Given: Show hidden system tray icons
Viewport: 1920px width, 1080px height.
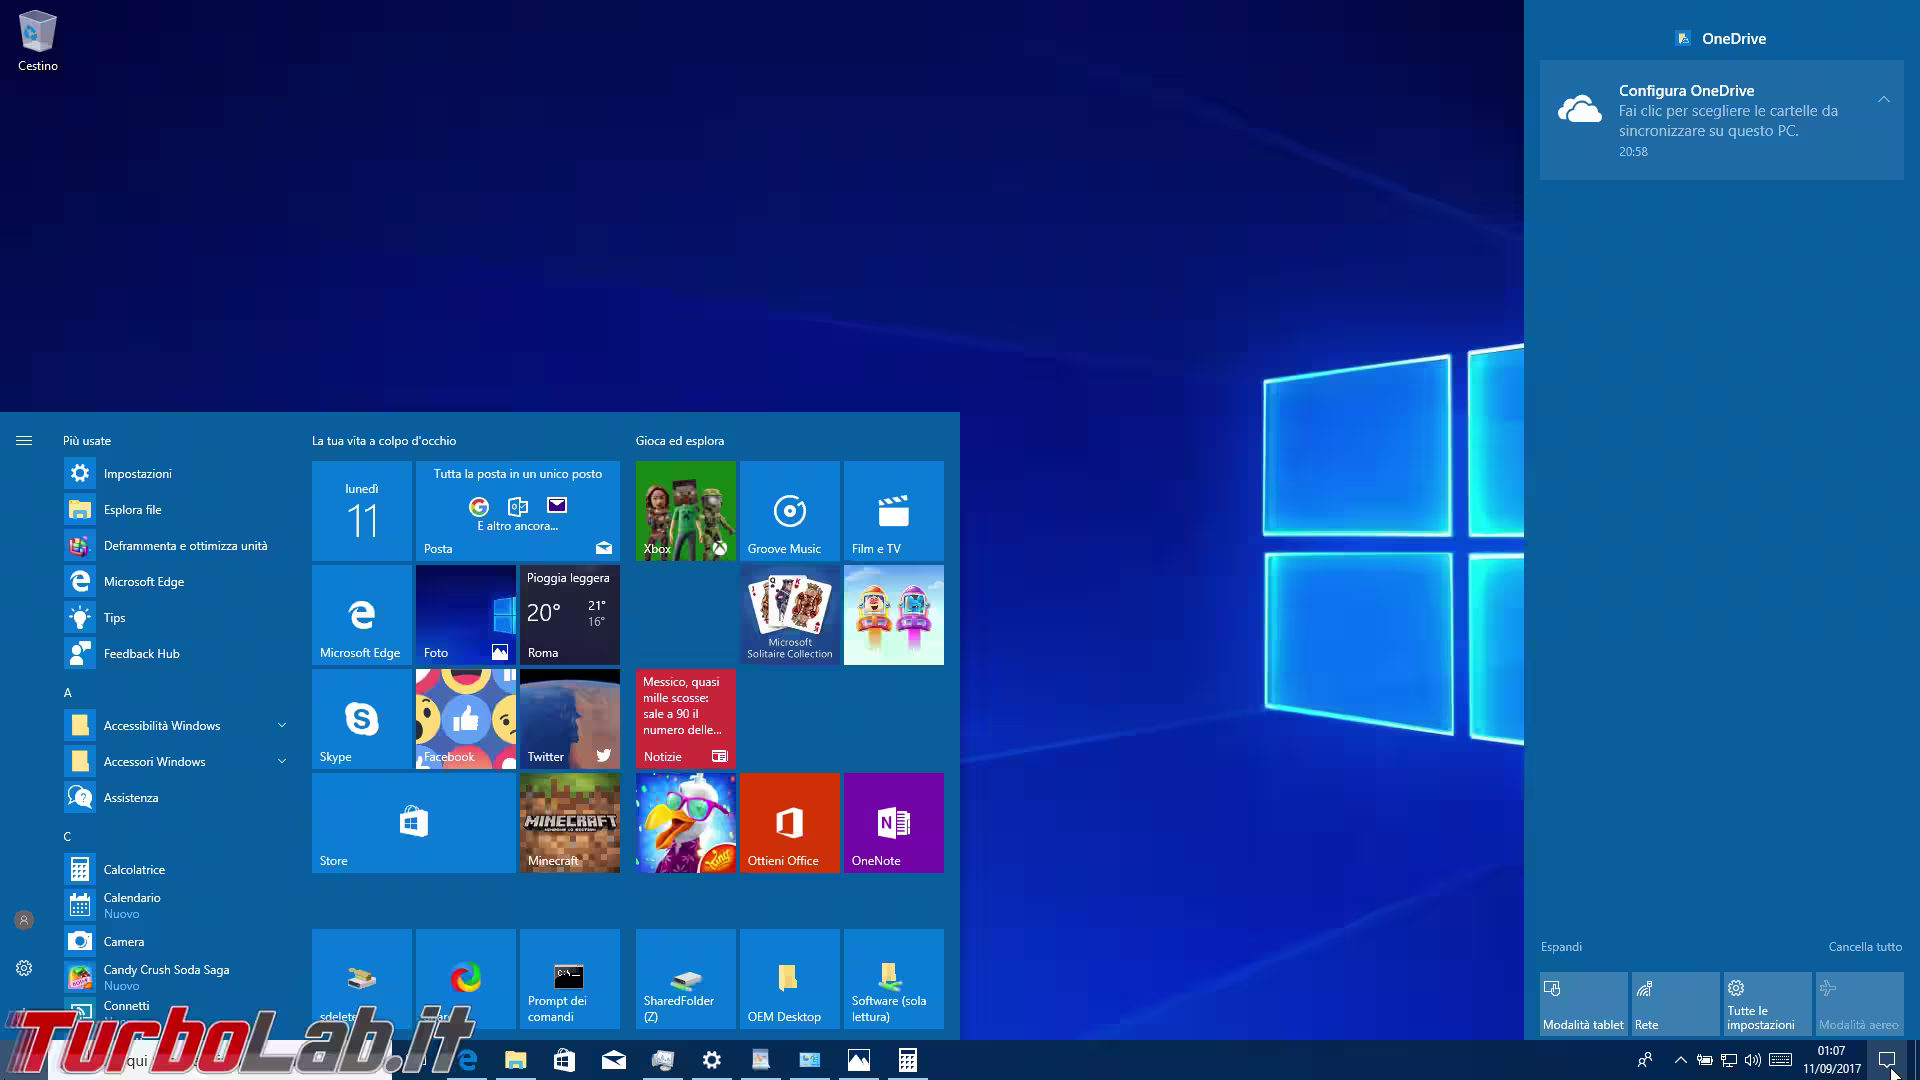Looking at the screenshot, I should coord(1680,1060).
